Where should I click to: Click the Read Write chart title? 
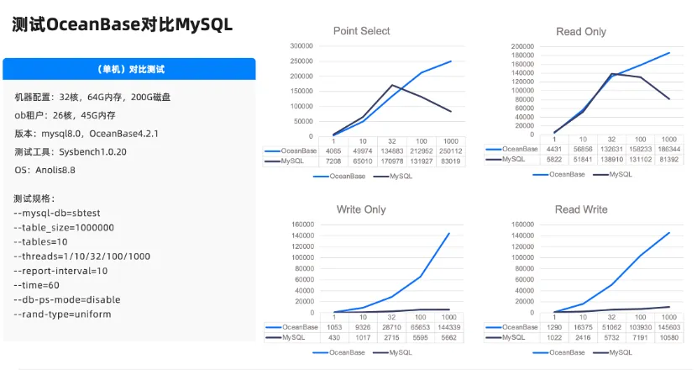(581, 209)
